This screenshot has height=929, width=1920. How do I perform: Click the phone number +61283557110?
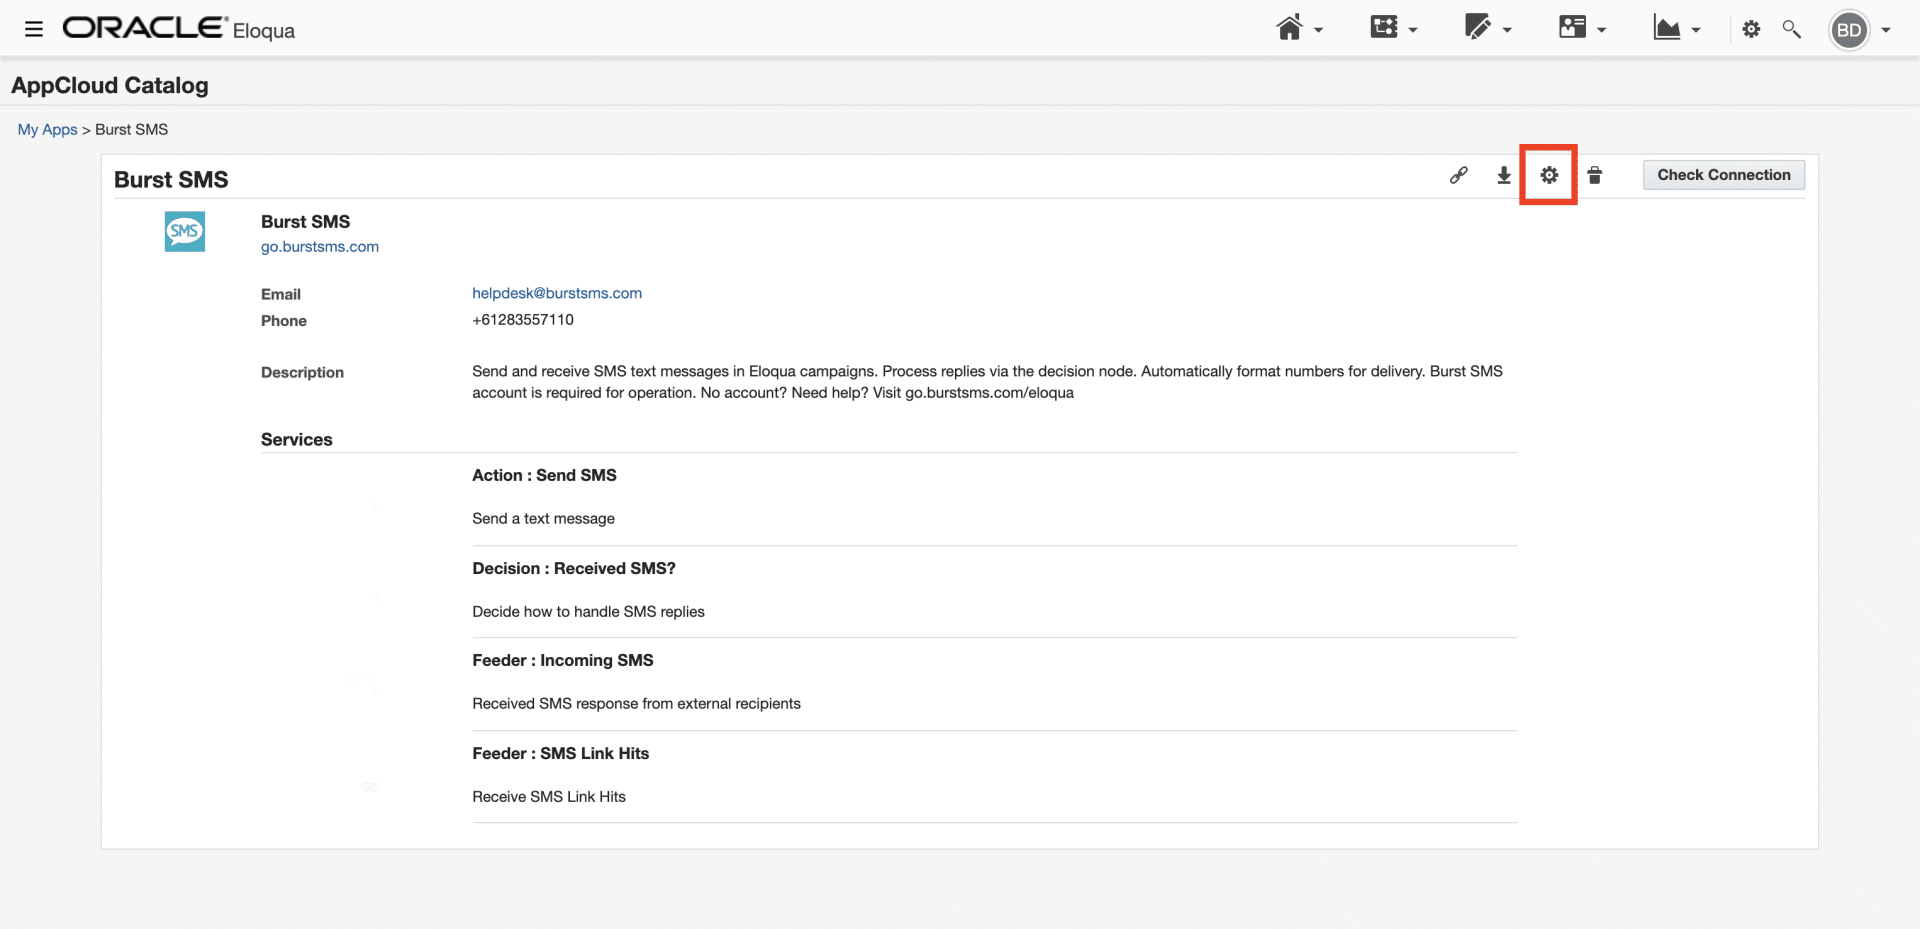[523, 320]
